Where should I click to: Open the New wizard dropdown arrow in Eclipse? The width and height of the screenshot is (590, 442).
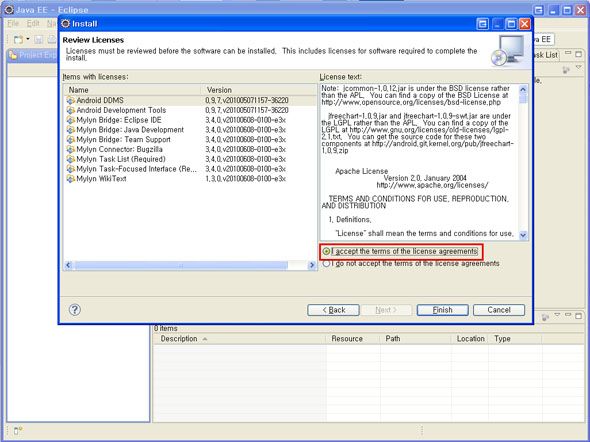click(x=28, y=39)
